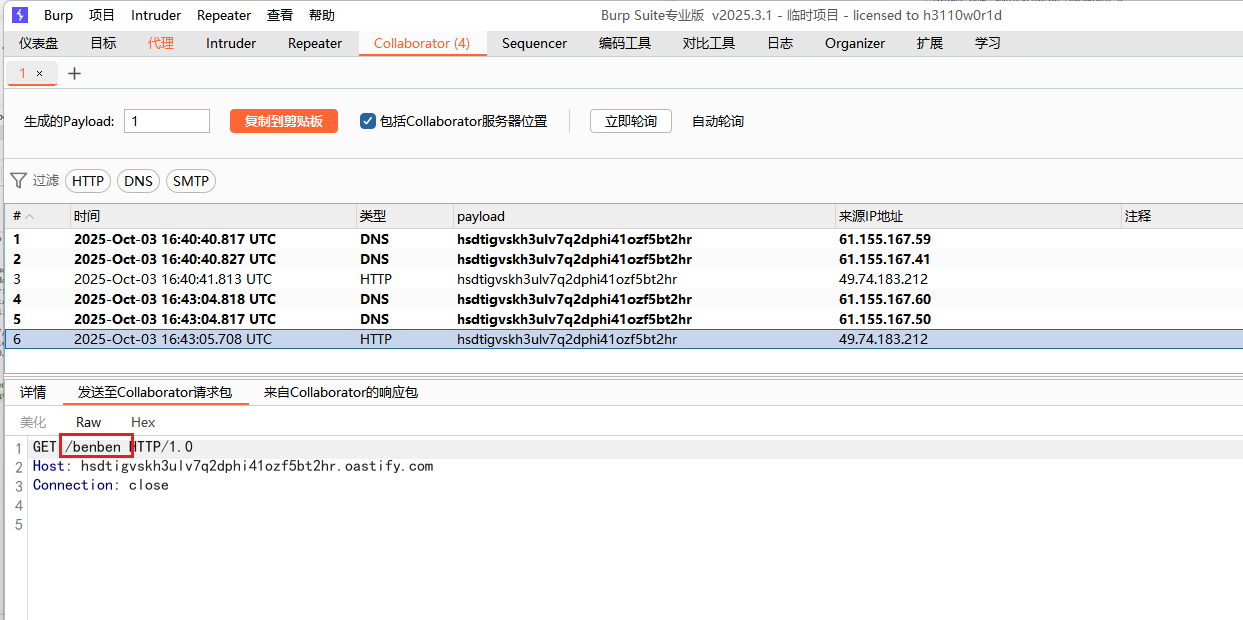Toggle the DNS filter chip
The height and width of the screenshot is (620, 1243).
pos(139,181)
